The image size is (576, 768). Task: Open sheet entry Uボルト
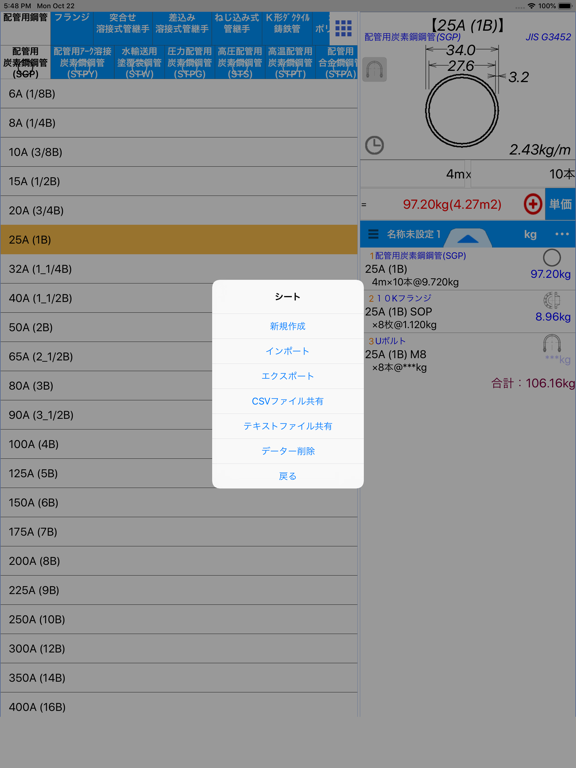click(x=468, y=354)
